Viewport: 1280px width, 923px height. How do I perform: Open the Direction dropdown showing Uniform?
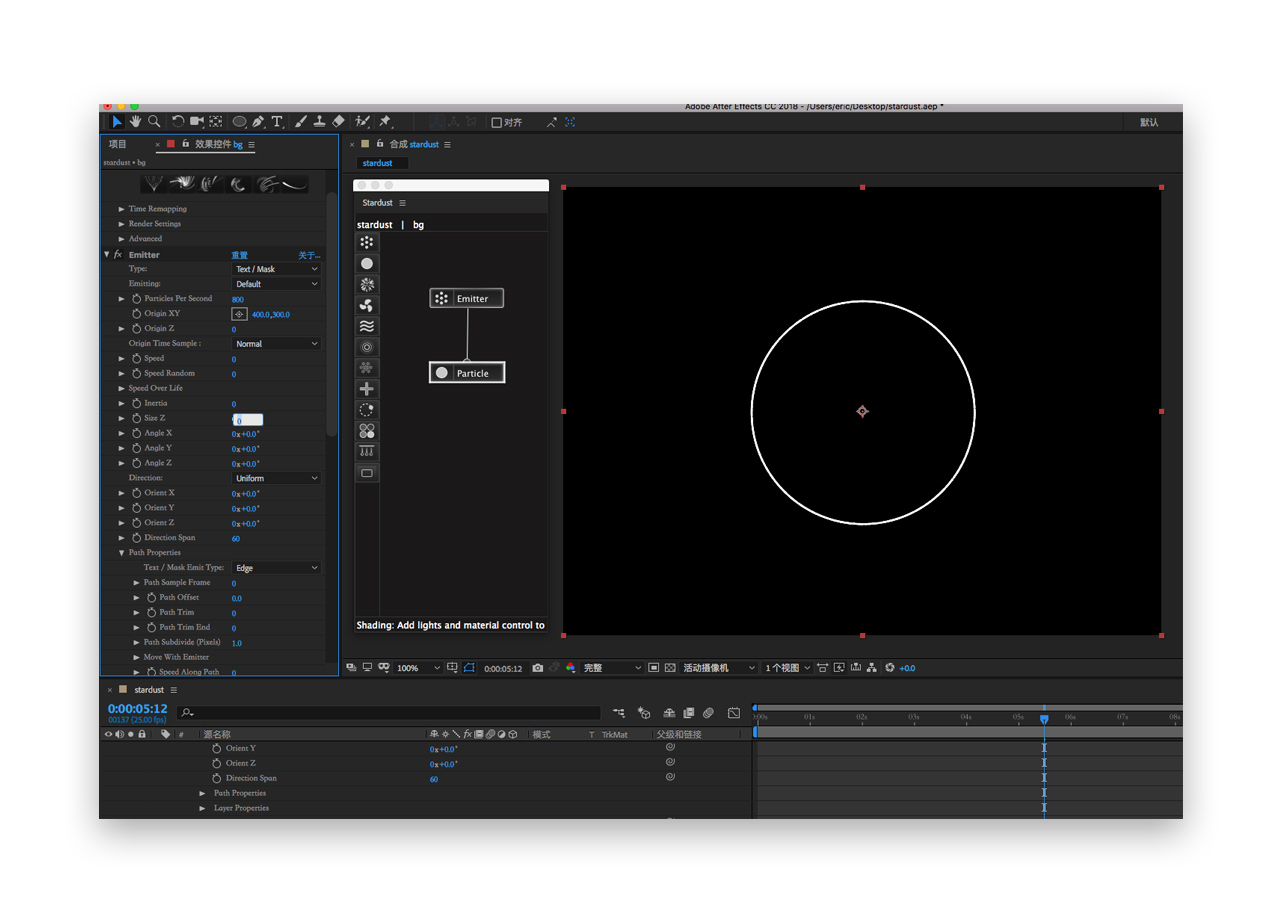(x=276, y=479)
